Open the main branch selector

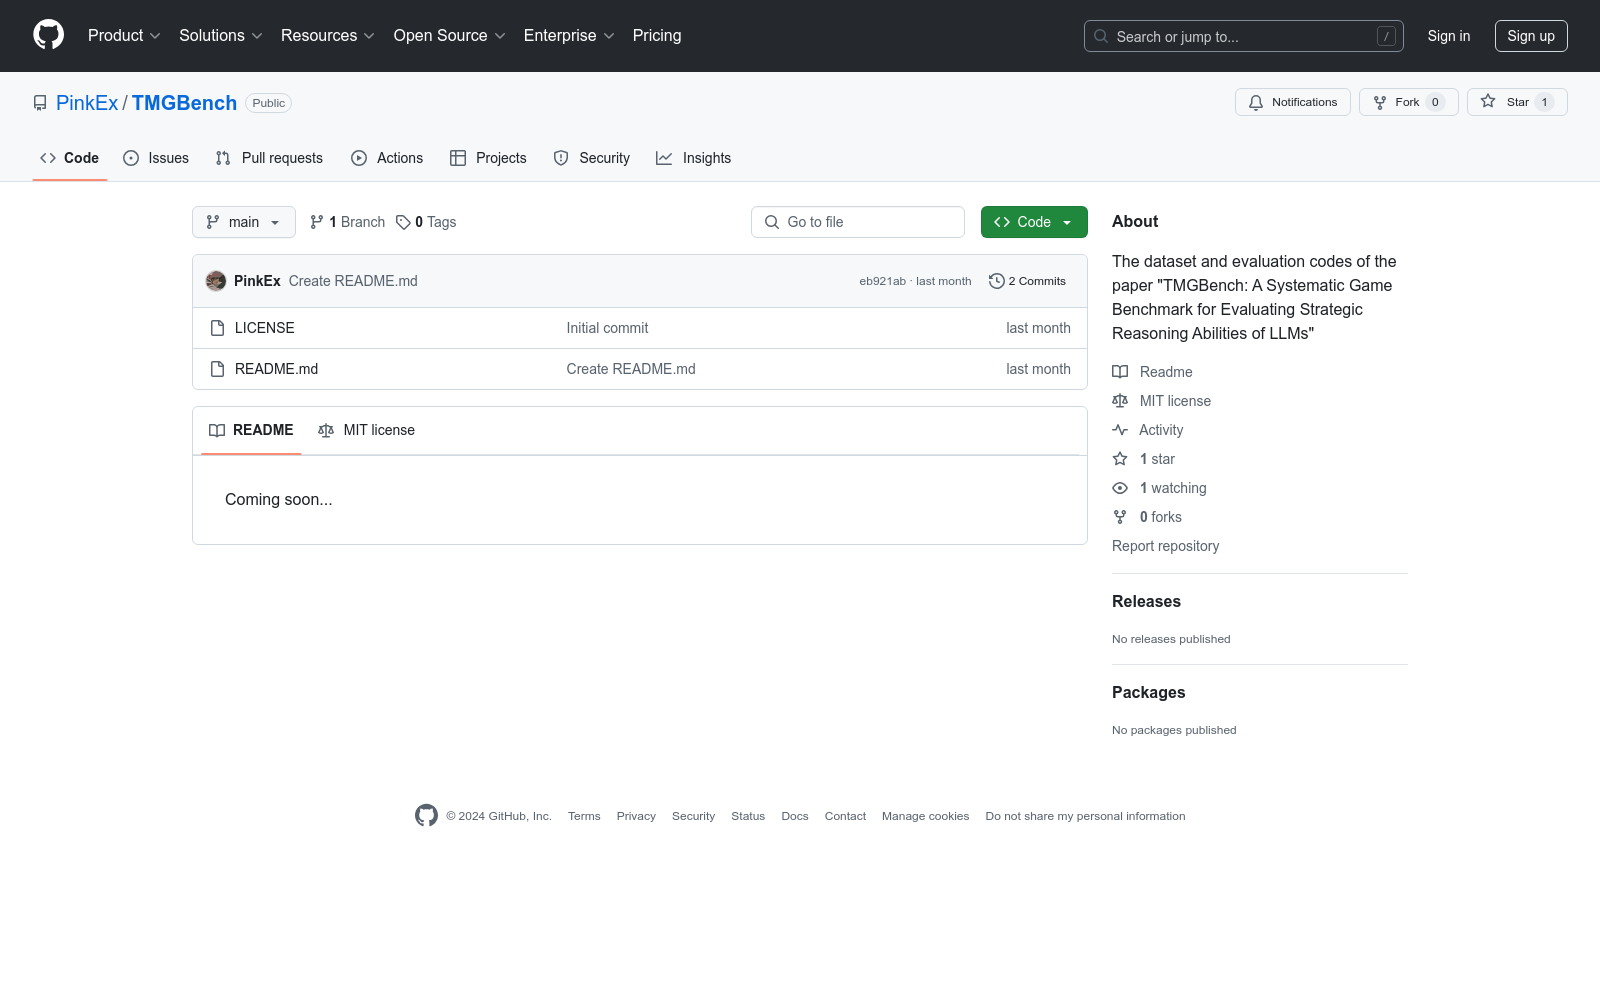coord(244,222)
